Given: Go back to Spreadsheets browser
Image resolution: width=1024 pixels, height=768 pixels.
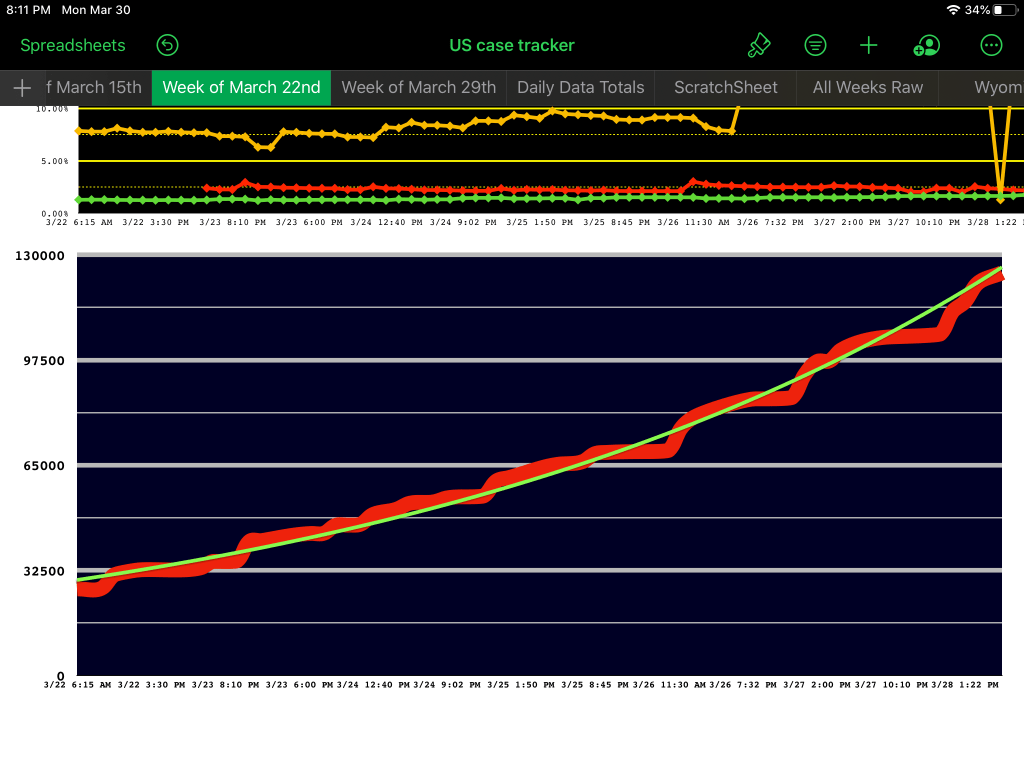Looking at the screenshot, I should [x=73, y=45].
